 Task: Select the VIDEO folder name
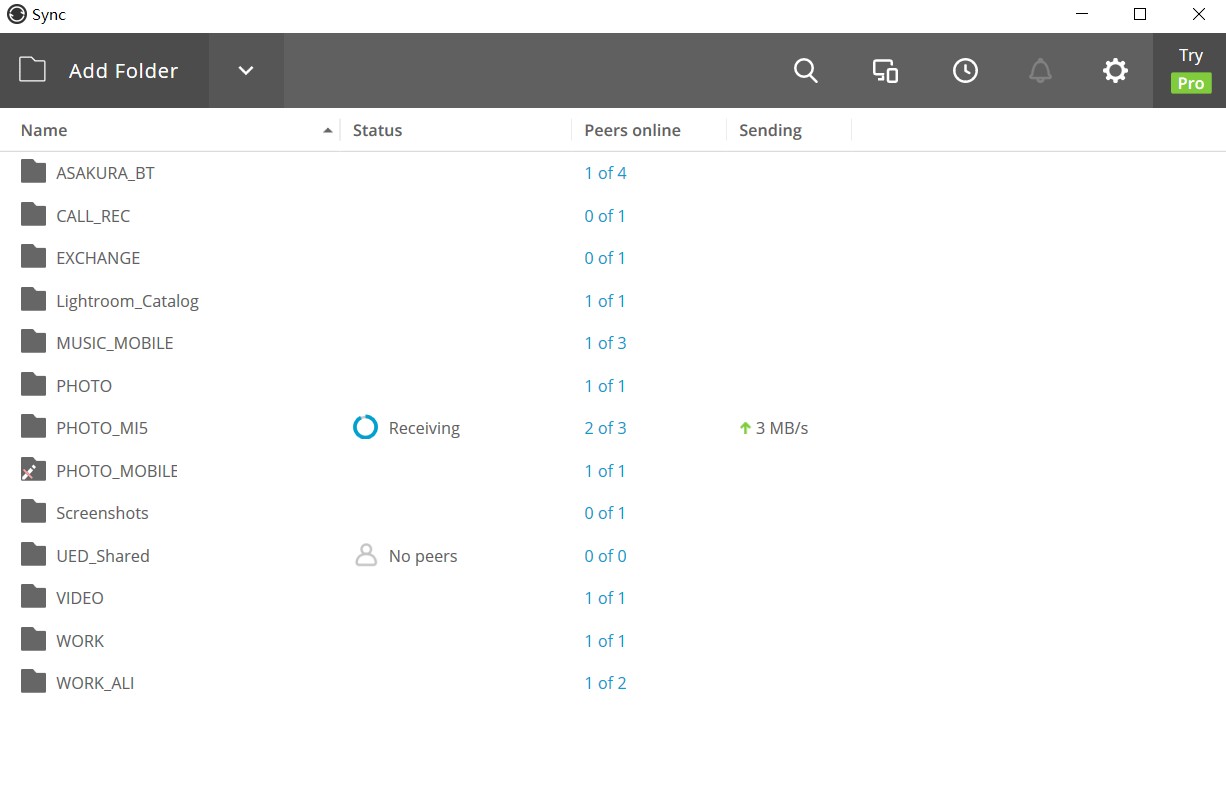pos(80,598)
